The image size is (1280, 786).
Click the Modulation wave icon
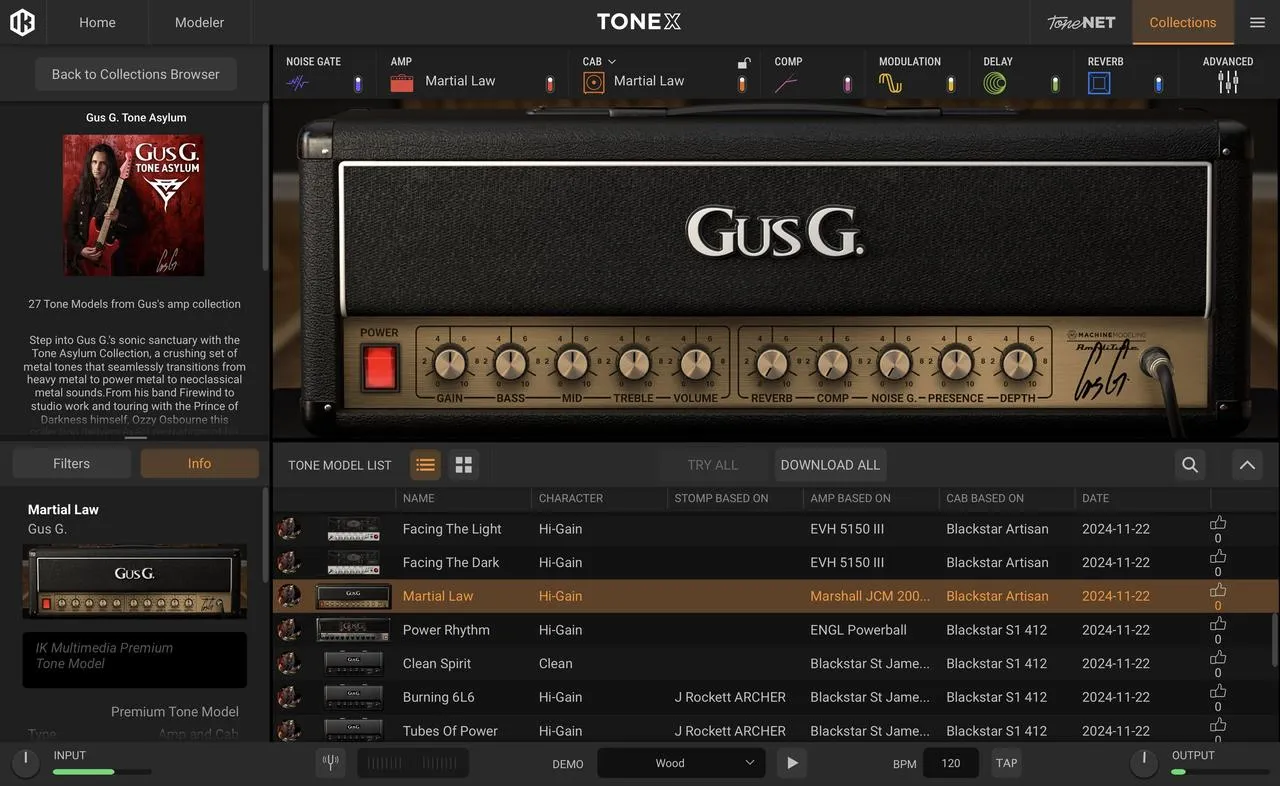click(890, 84)
